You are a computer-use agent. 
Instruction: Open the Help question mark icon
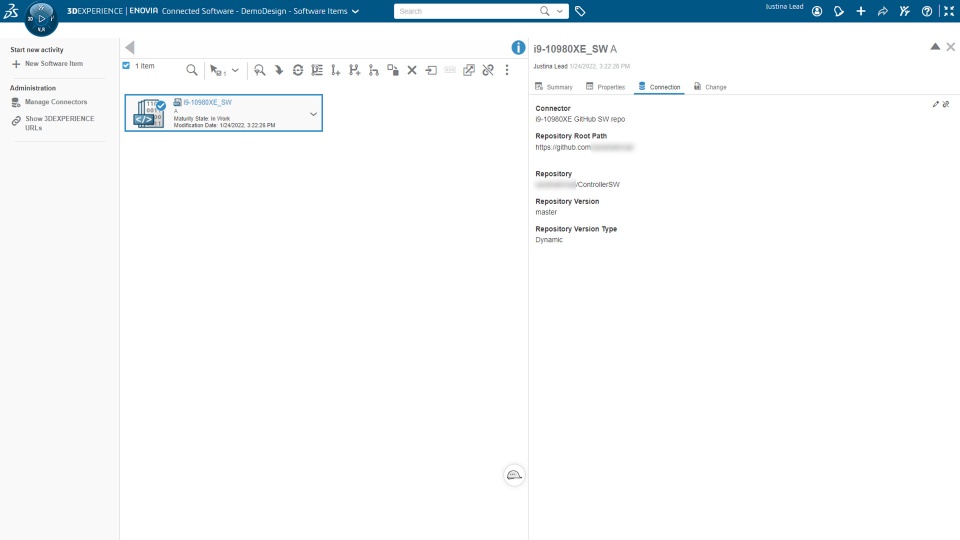point(927,11)
